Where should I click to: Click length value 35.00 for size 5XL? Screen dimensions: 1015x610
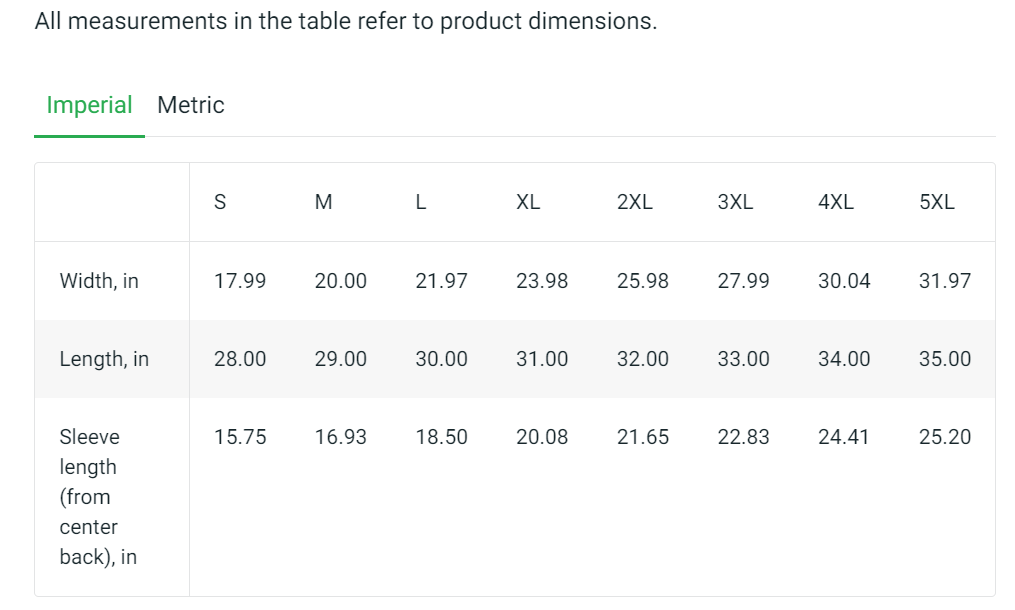tap(945, 359)
